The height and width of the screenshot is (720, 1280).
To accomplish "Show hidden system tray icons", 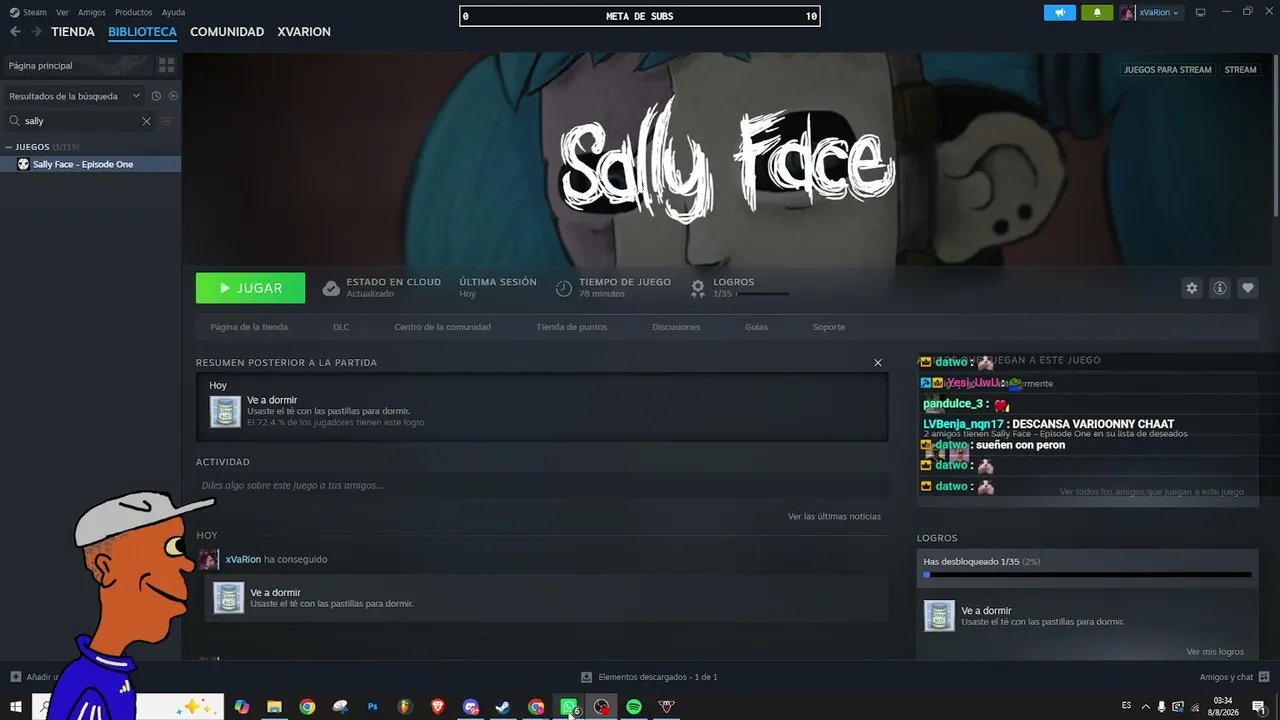I will tap(1146, 707).
